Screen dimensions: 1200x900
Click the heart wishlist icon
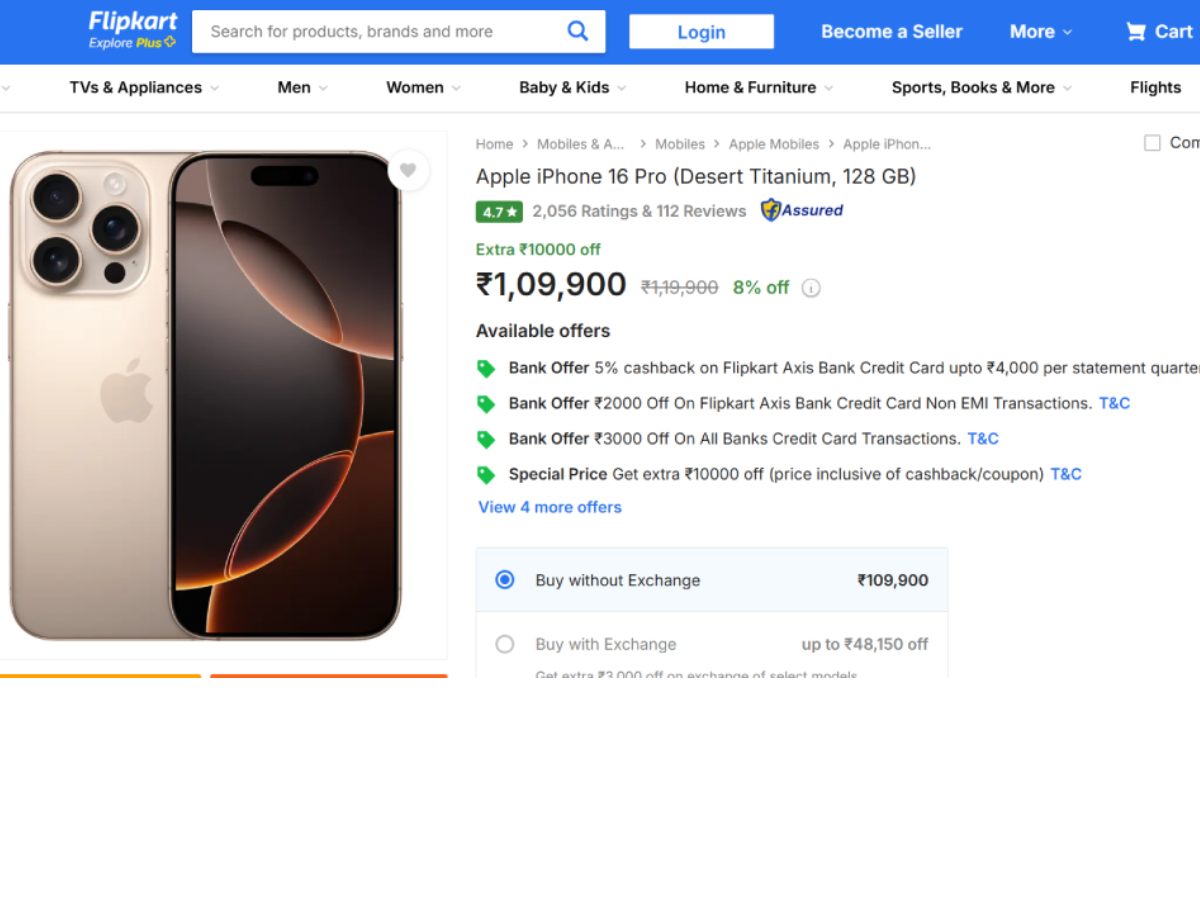(408, 170)
